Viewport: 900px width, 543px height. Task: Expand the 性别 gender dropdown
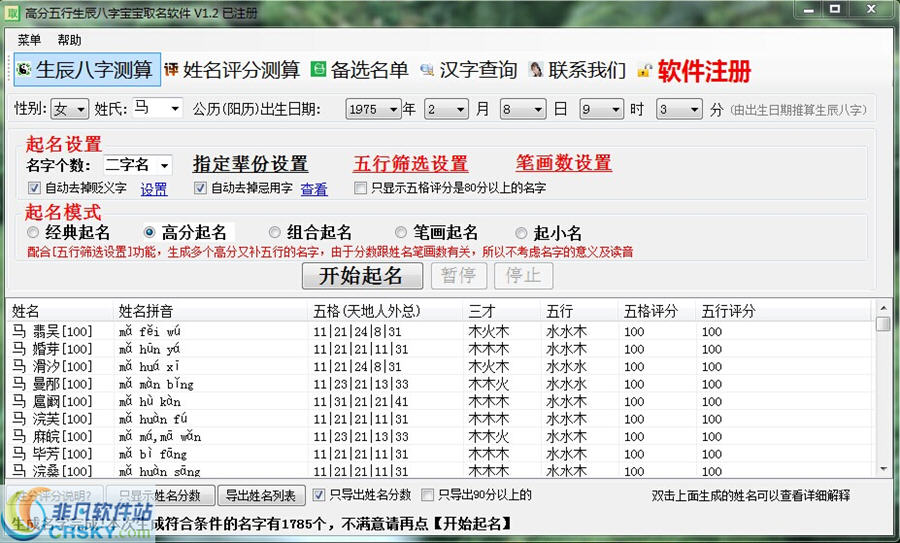(x=81, y=109)
